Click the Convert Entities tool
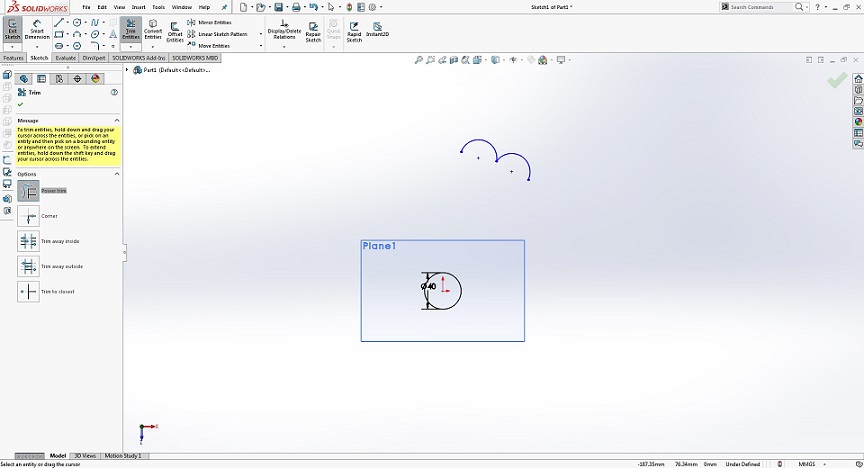The image size is (864, 468). coord(153,30)
